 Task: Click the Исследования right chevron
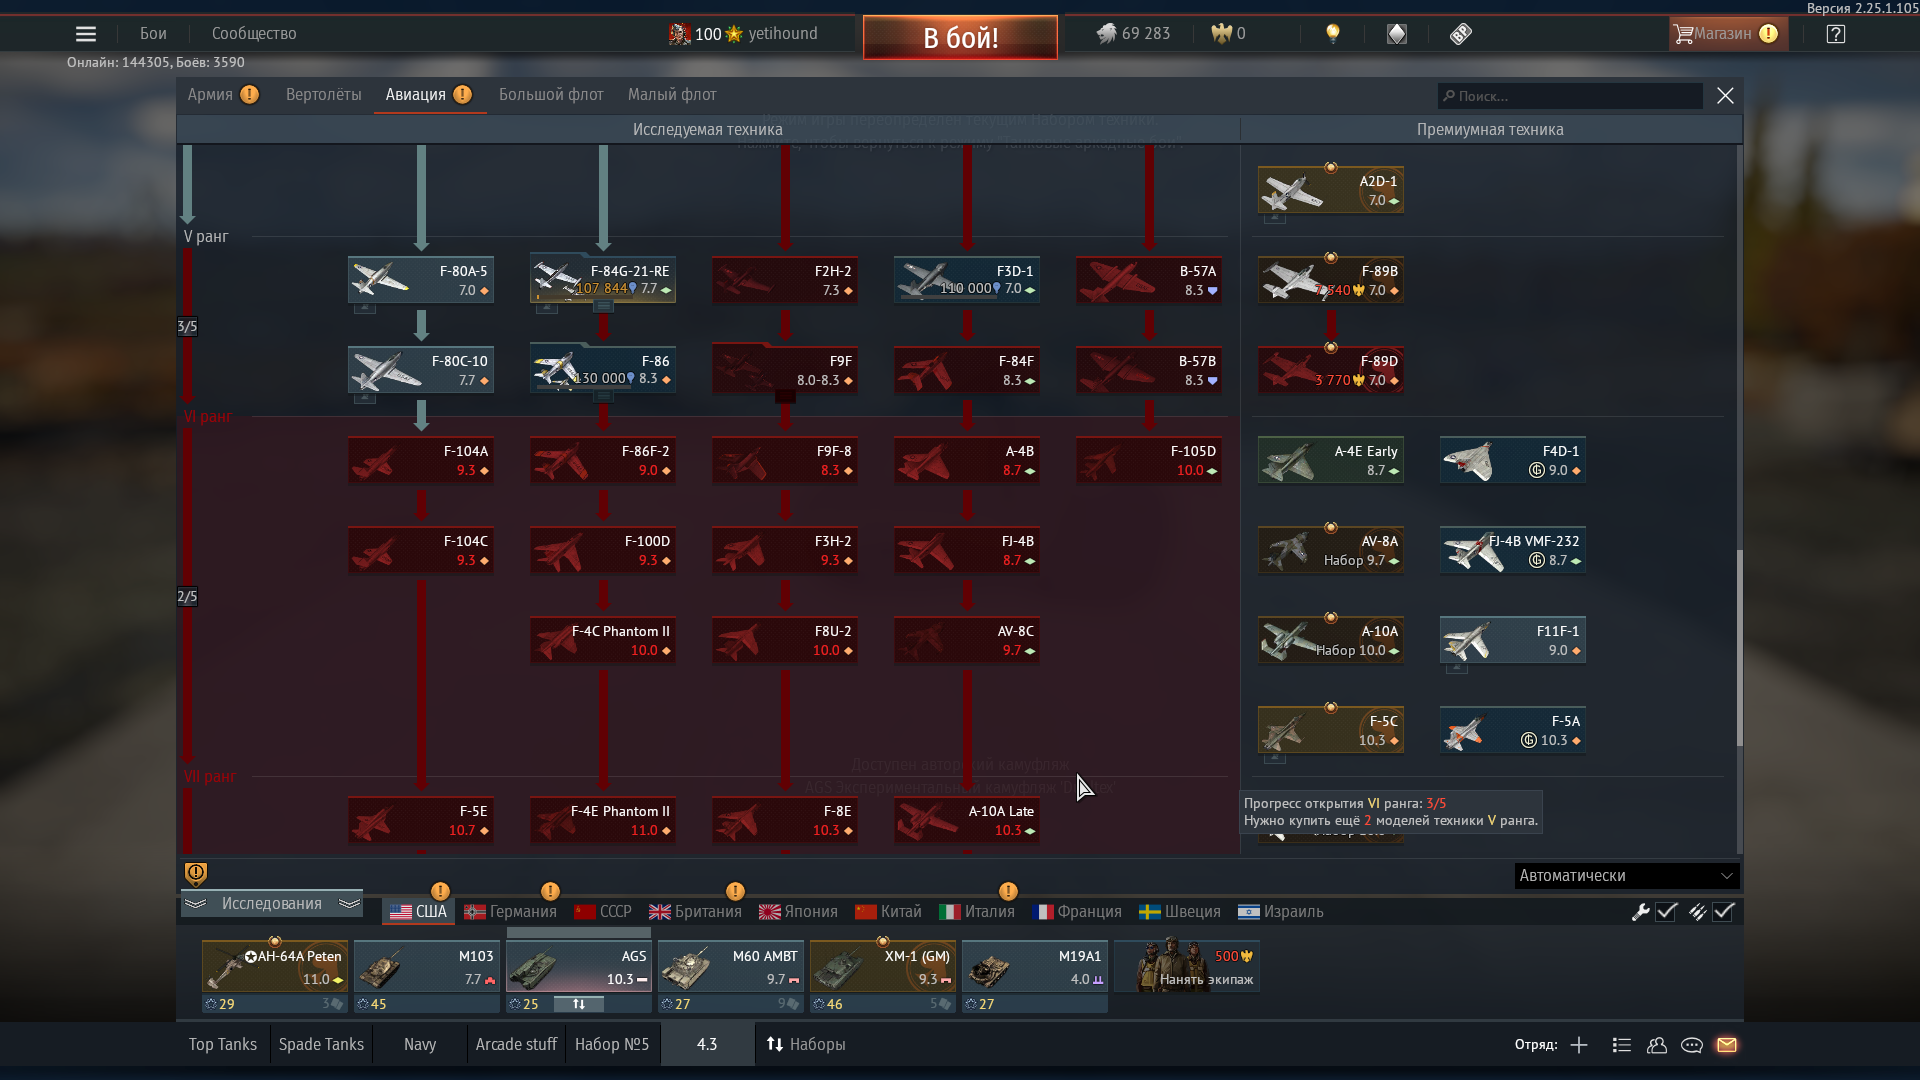click(x=349, y=904)
